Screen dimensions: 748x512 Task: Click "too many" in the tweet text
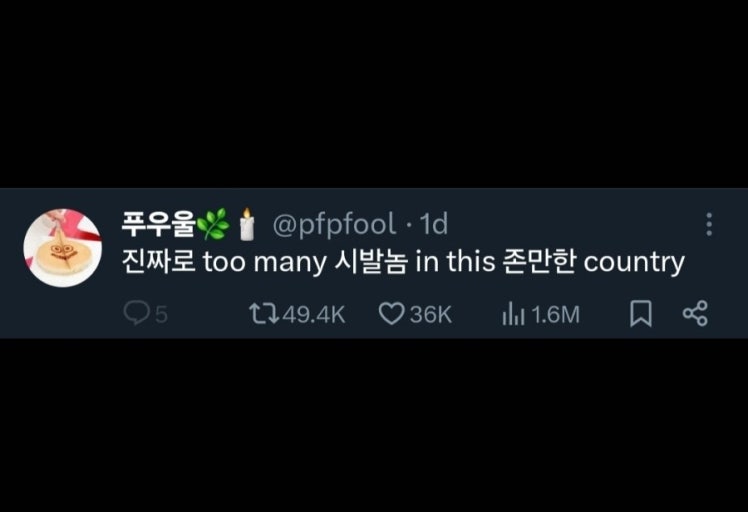(265, 262)
